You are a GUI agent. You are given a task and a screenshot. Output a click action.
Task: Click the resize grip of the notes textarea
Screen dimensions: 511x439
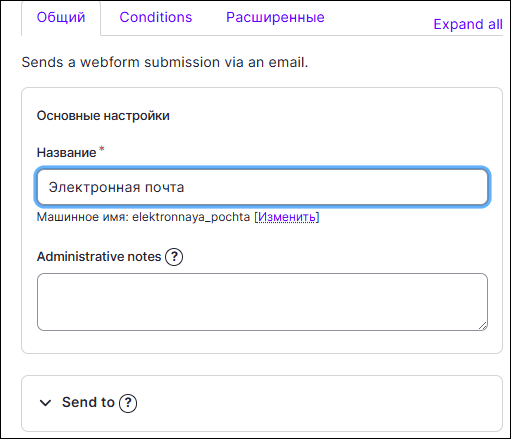[483, 326]
